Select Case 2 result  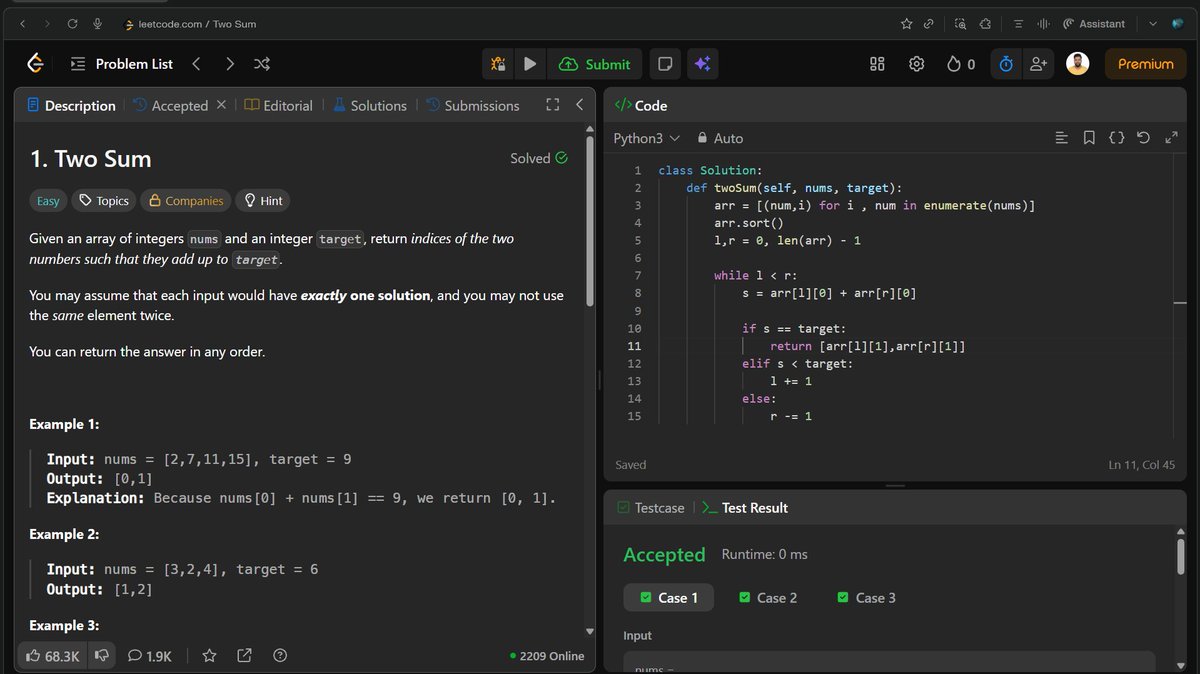(768, 598)
